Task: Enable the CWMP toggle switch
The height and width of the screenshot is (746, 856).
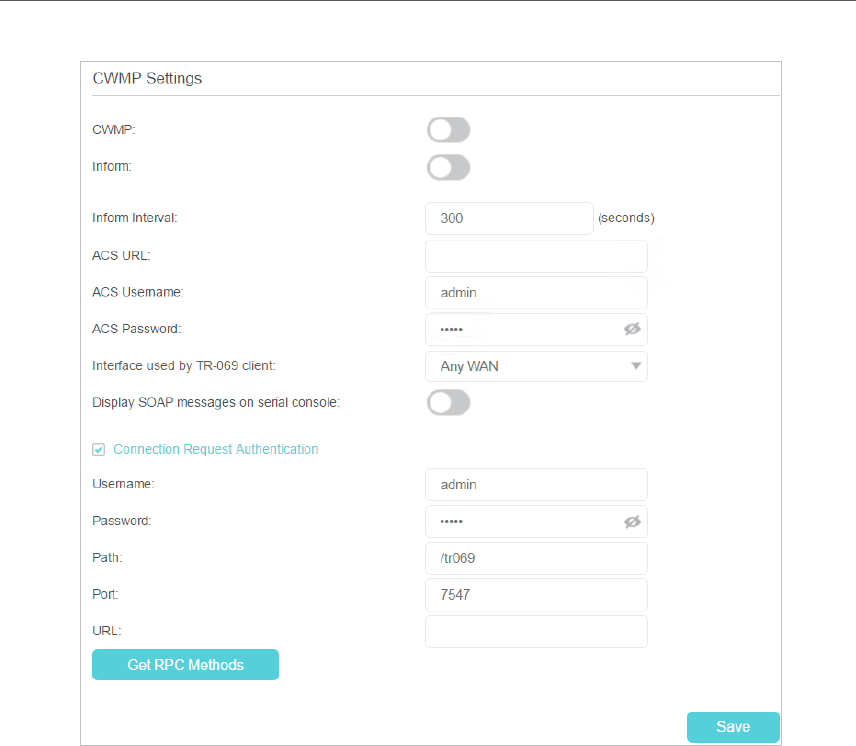Action: 448,130
